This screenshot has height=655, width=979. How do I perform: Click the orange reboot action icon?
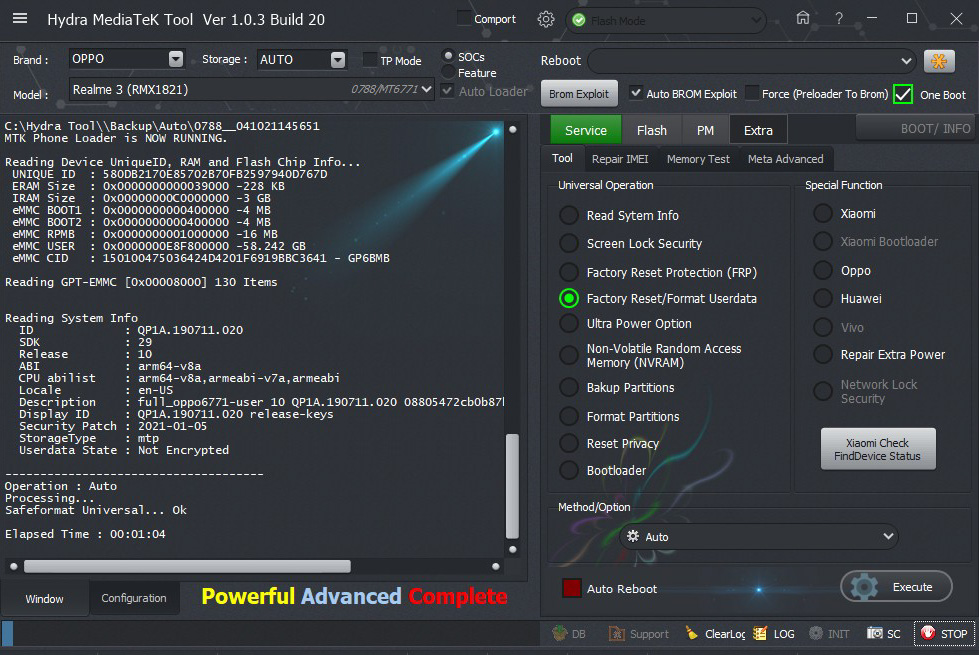click(x=938, y=61)
